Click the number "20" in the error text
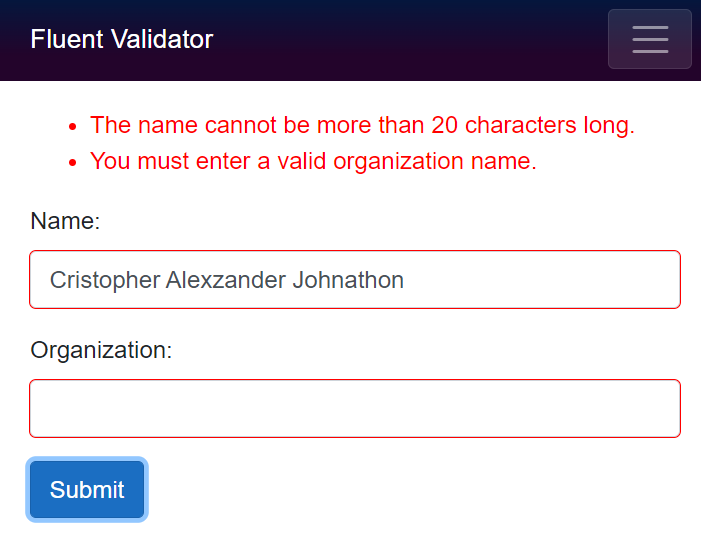Screen dimensions: 701x537 (x=444, y=125)
